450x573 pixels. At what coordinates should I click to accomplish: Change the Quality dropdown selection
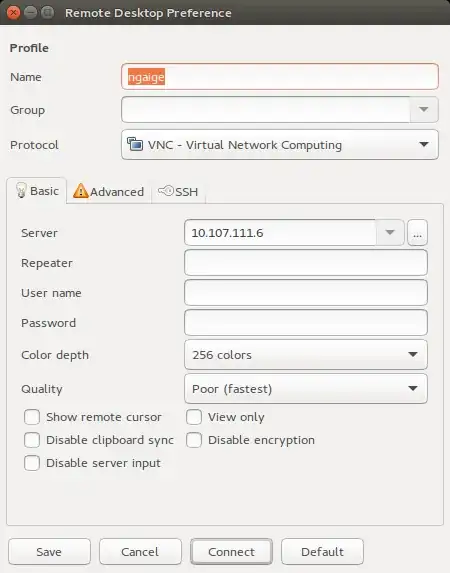point(306,388)
